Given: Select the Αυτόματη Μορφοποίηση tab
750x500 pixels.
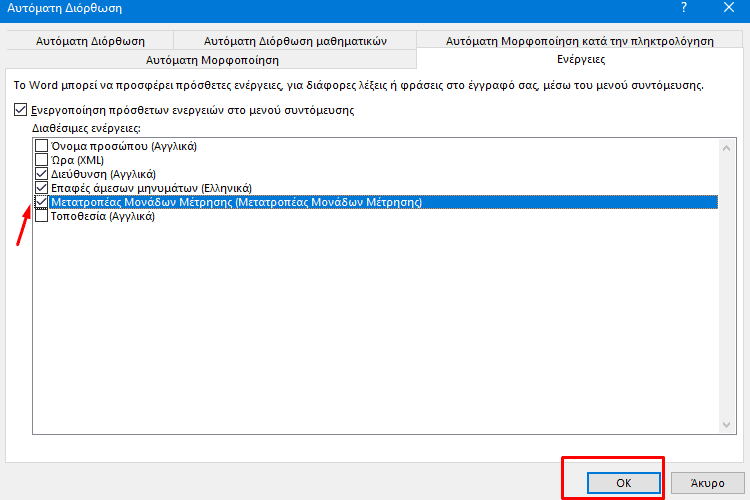Looking at the screenshot, I should click(212, 60).
